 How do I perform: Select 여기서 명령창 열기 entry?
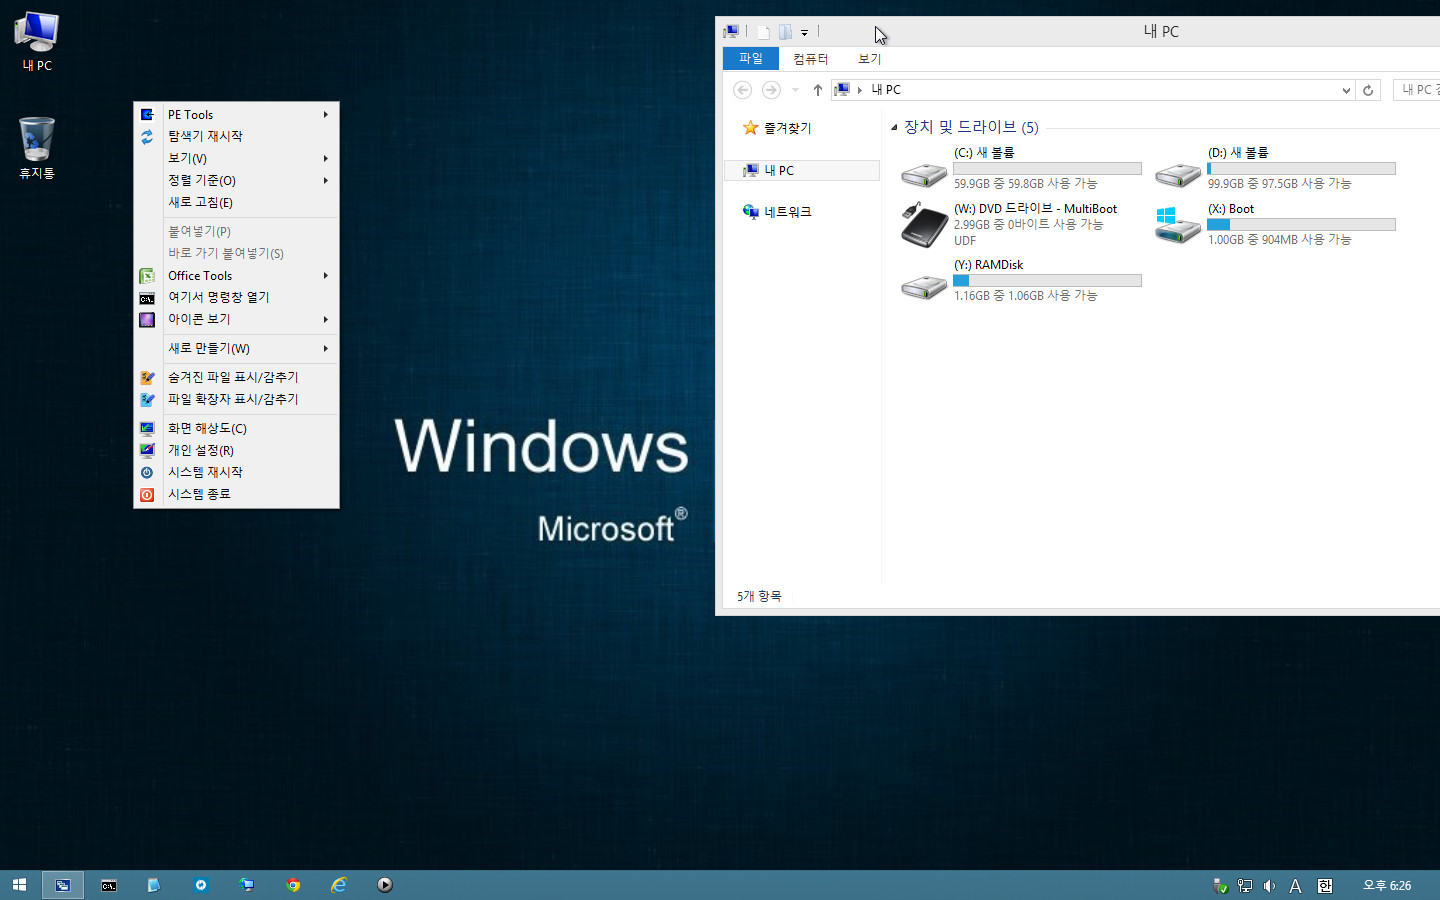(x=236, y=297)
